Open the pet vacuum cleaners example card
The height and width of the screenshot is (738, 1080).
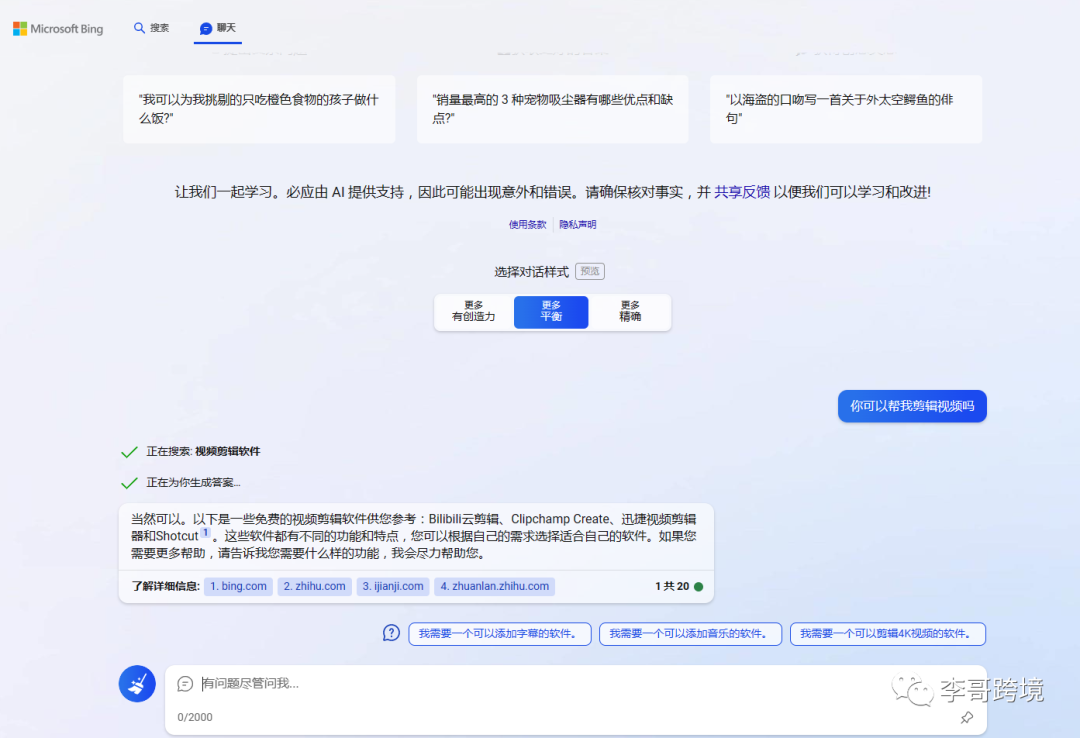click(552, 109)
